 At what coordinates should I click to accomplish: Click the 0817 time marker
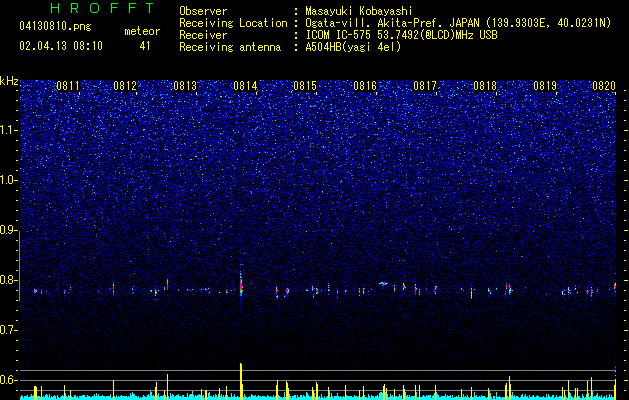pyautogui.click(x=425, y=86)
